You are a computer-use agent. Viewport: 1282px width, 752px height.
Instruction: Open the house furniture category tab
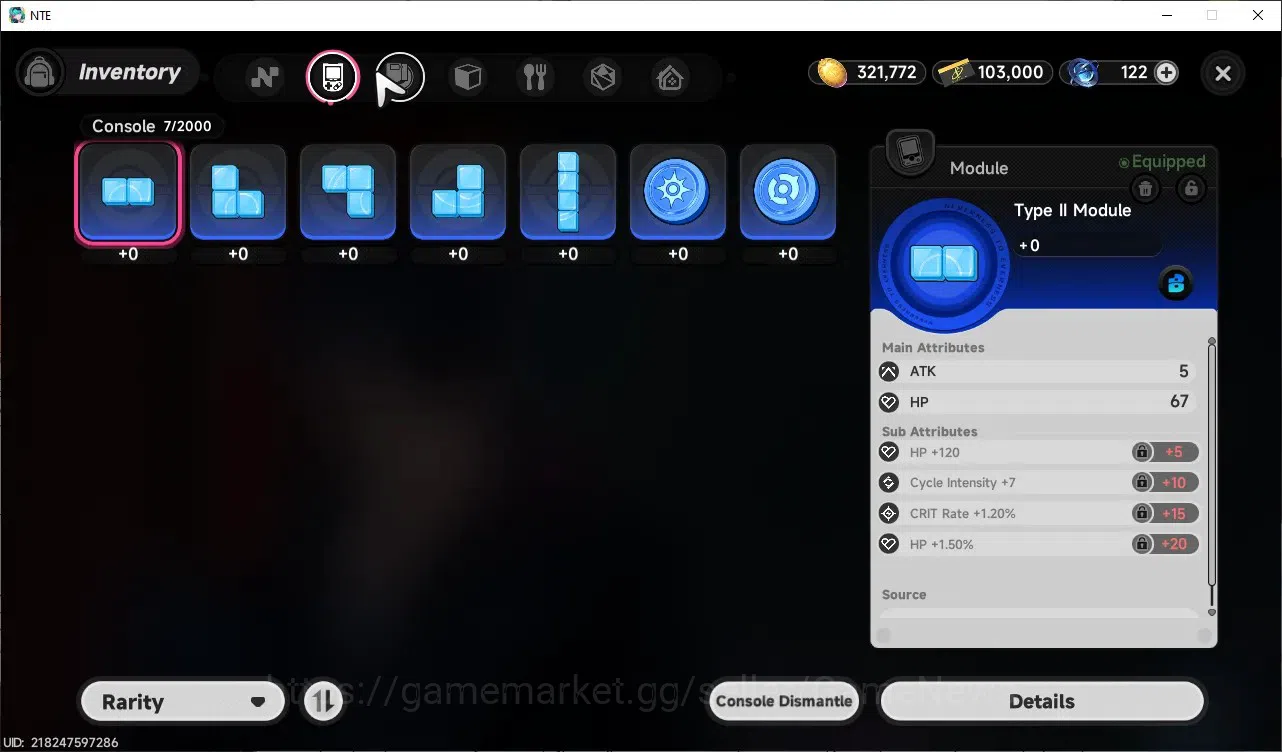click(670, 76)
